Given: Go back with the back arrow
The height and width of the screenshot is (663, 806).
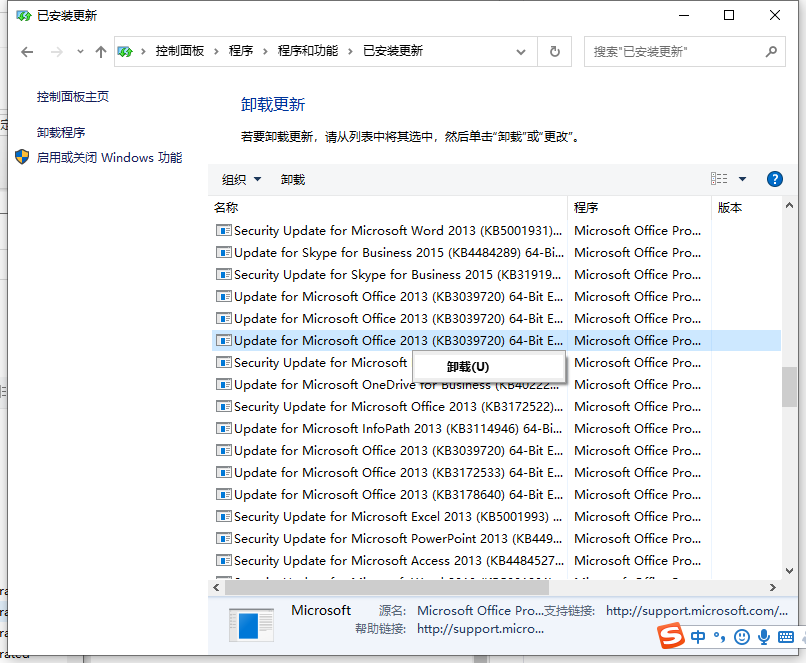Looking at the screenshot, I should coord(27,51).
